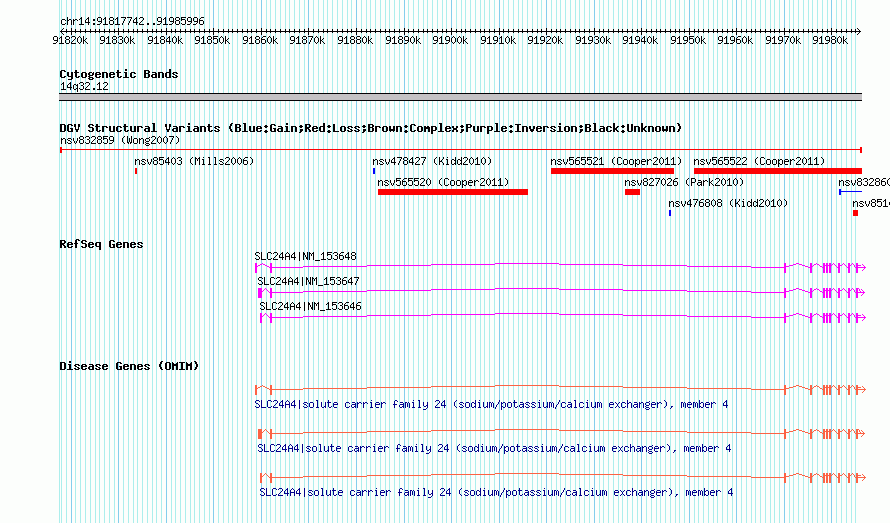Click the blue nsv476808 gain marker

[670, 213]
